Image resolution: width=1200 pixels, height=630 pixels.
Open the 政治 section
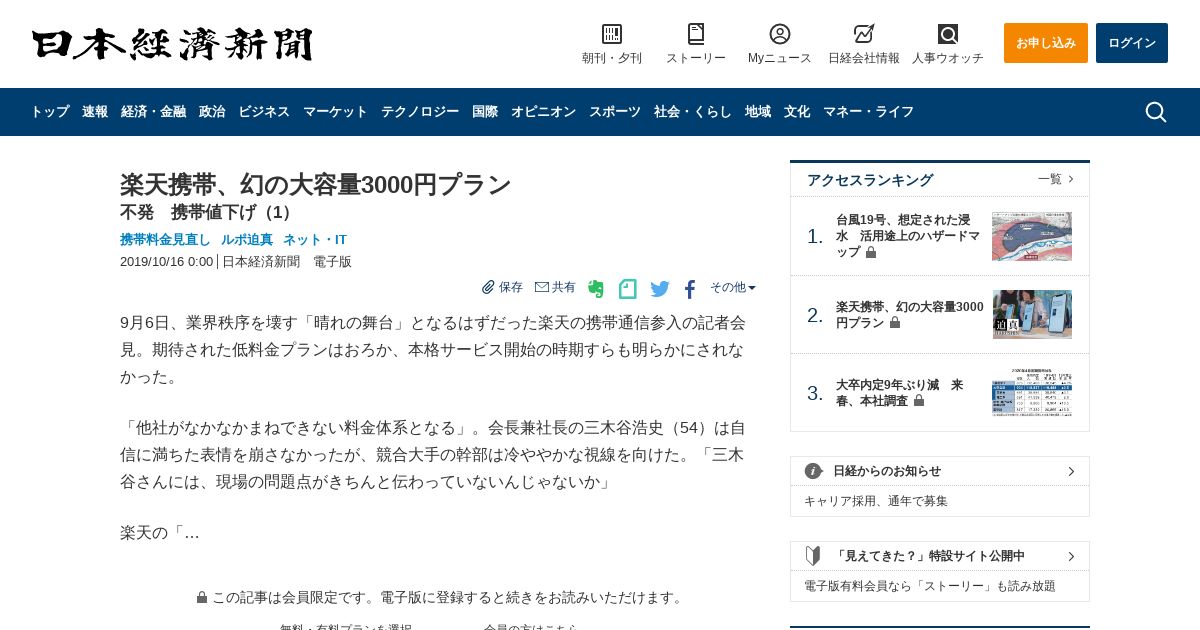pos(212,112)
